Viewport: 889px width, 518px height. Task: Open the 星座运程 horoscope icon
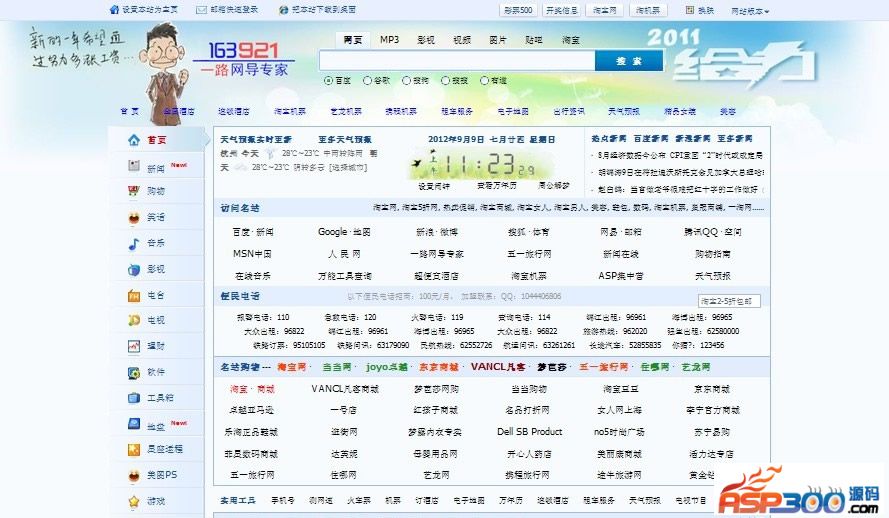pos(134,449)
